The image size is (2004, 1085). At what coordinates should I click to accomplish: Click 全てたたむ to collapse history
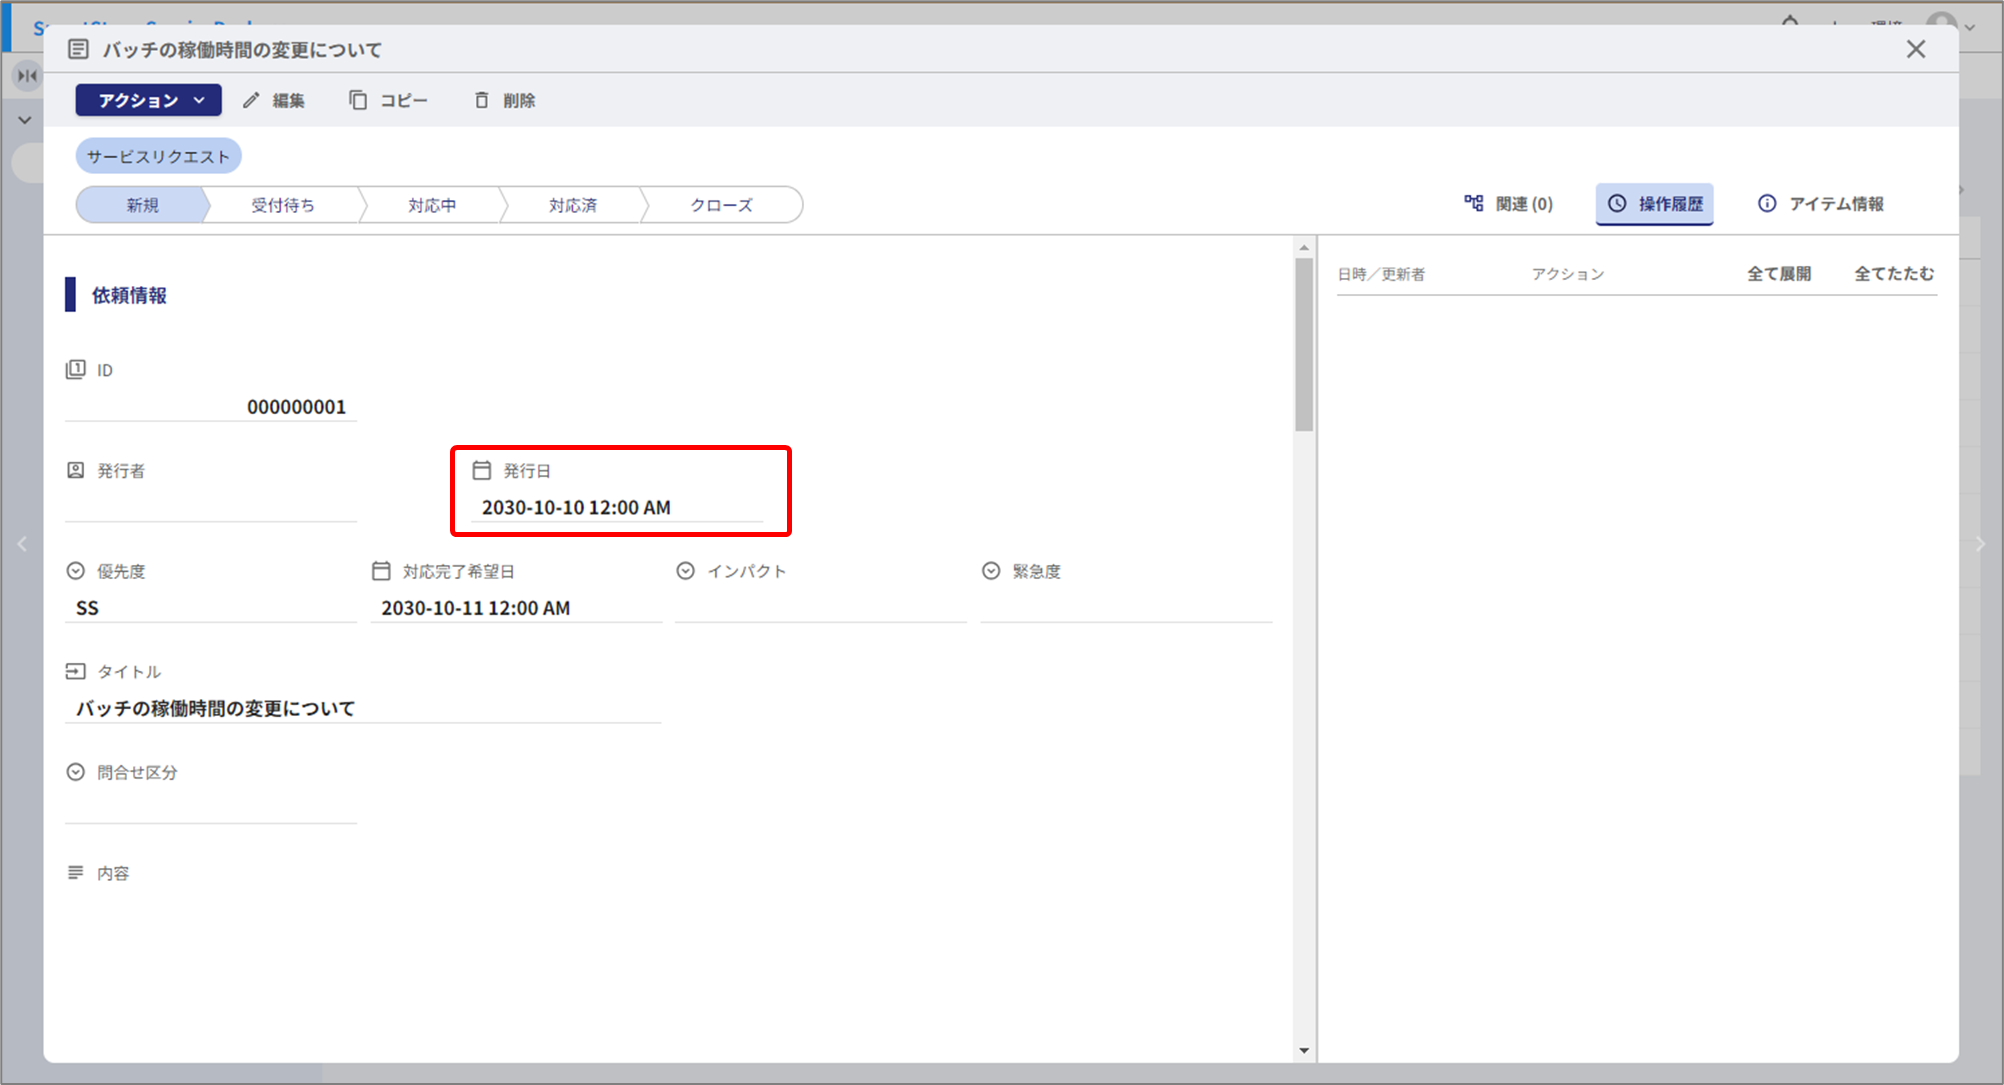(x=1893, y=273)
